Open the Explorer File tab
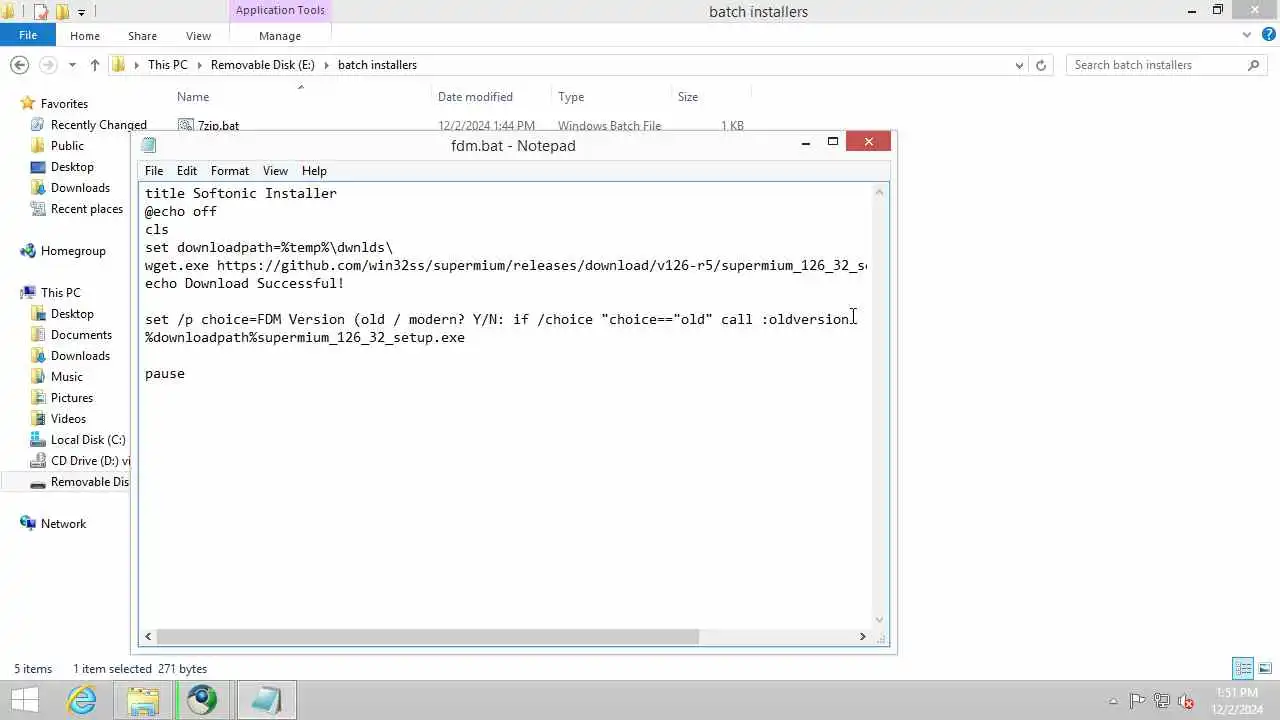This screenshot has width=1280, height=720. coord(28,35)
